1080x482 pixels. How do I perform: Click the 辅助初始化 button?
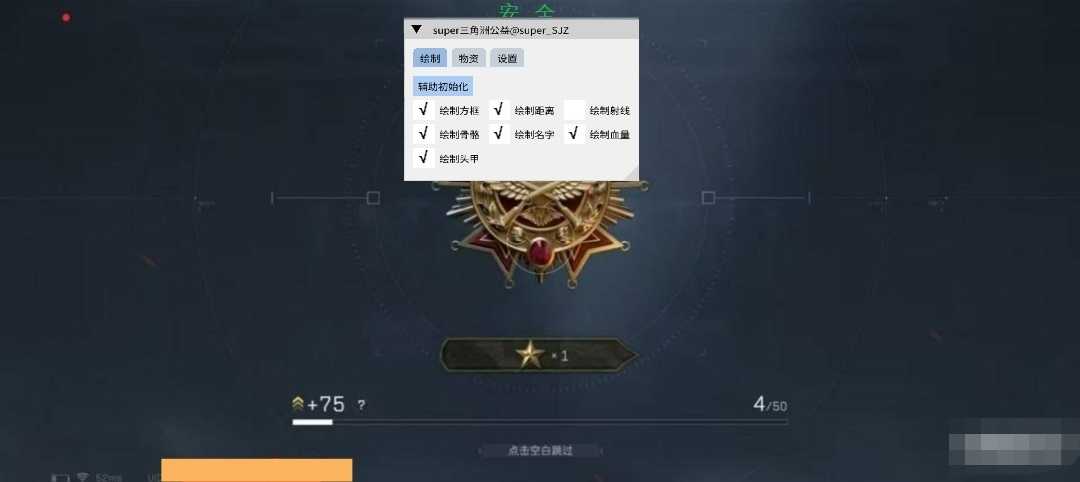coord(443,86)
